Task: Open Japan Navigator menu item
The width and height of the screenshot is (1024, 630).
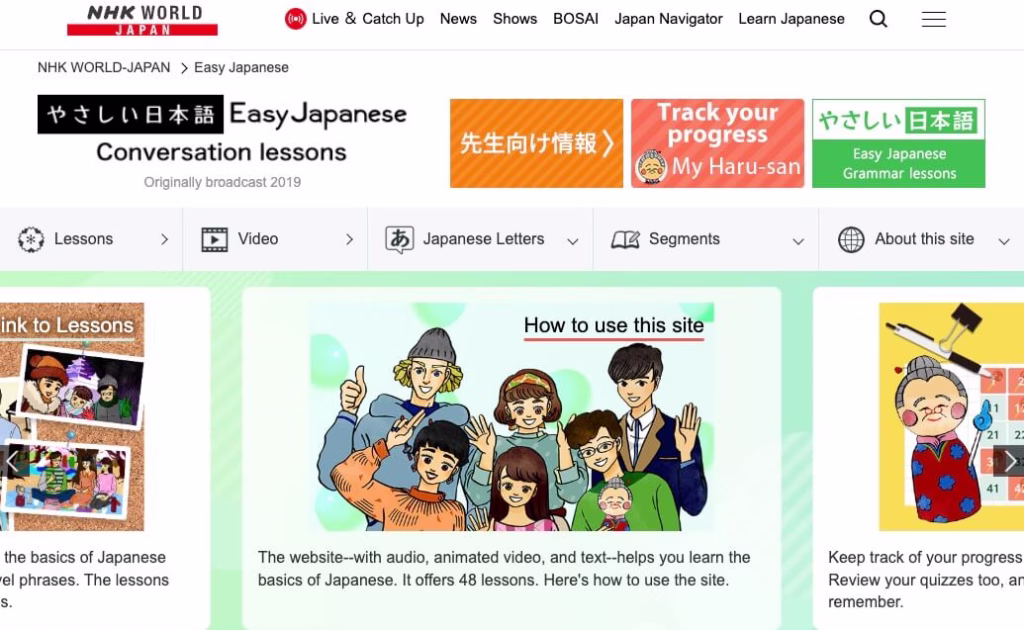Action: point(668,19)
